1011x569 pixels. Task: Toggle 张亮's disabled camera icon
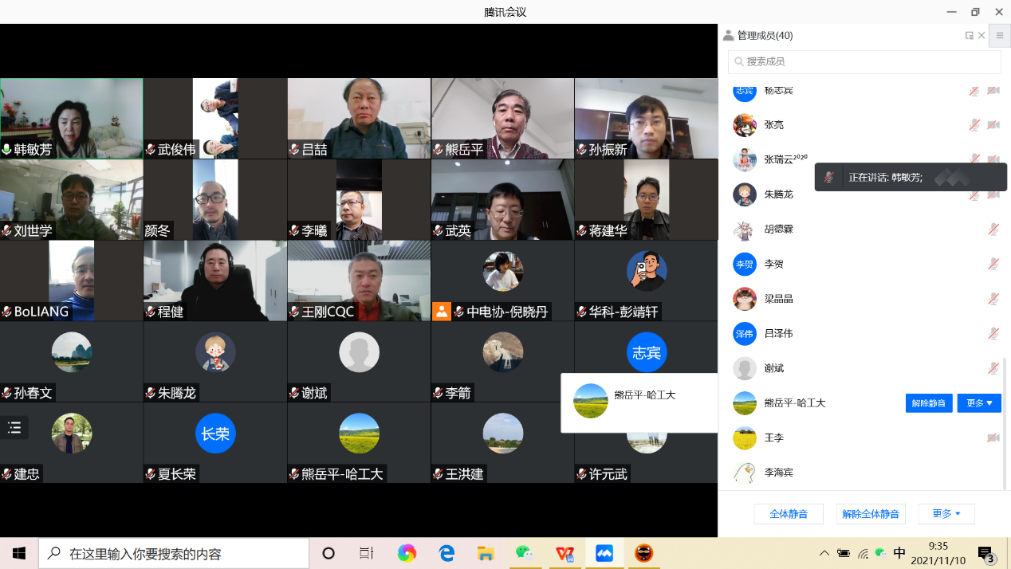click(x=993, y=125)
